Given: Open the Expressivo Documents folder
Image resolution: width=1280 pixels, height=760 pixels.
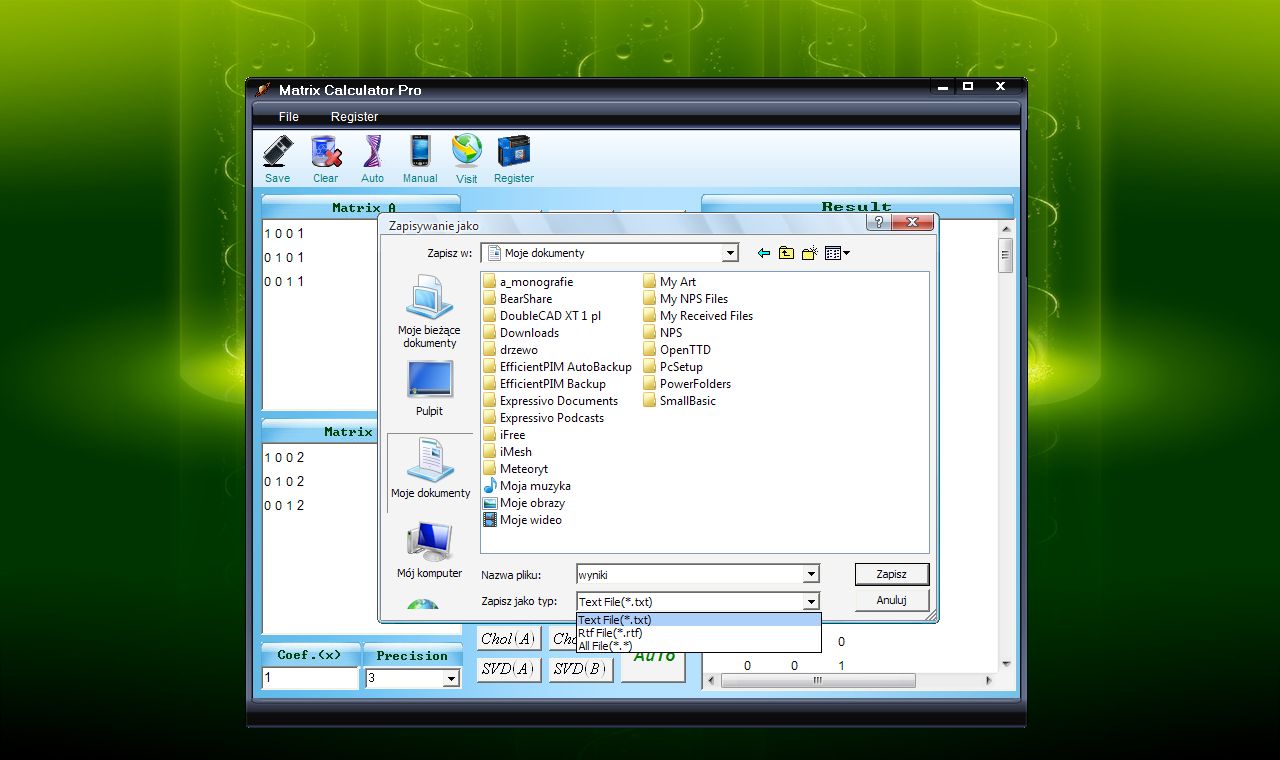Looking at the screenshot, I should pyautogui.click(x=550, y=401).
